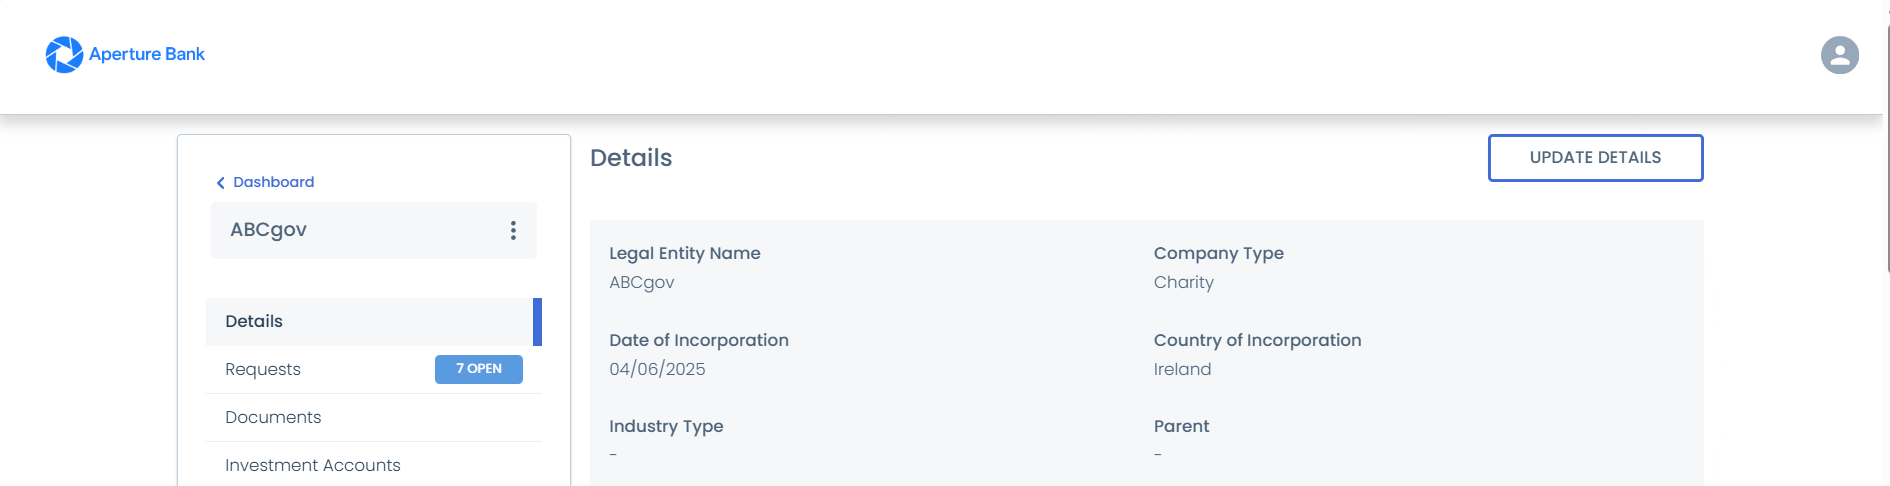Go back to the Dashboard link

[x=273, y=182]
